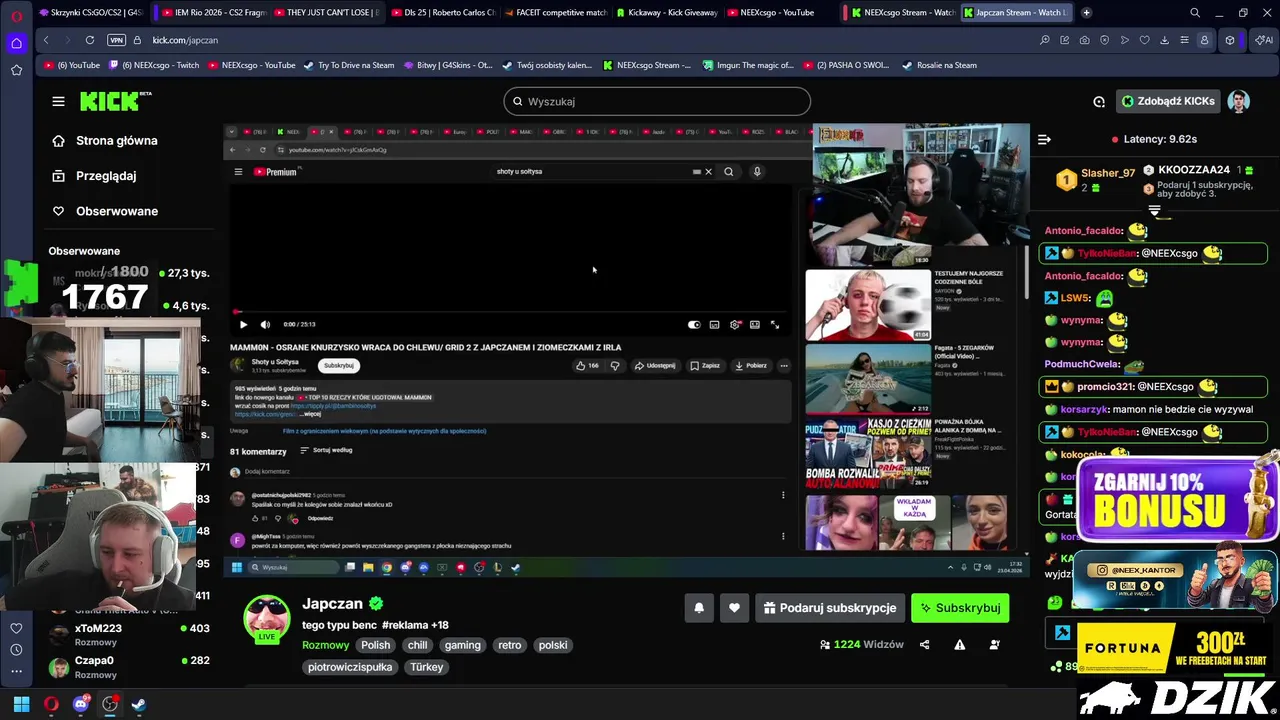This screenshot has height=720, width=1280.
Task: Open the heart icon in Opera sidebar
Action: pos(16,628)
